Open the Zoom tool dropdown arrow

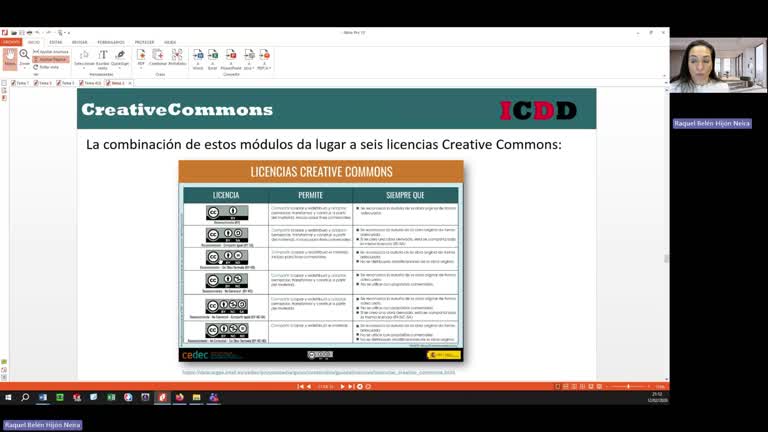pos(24,68)
